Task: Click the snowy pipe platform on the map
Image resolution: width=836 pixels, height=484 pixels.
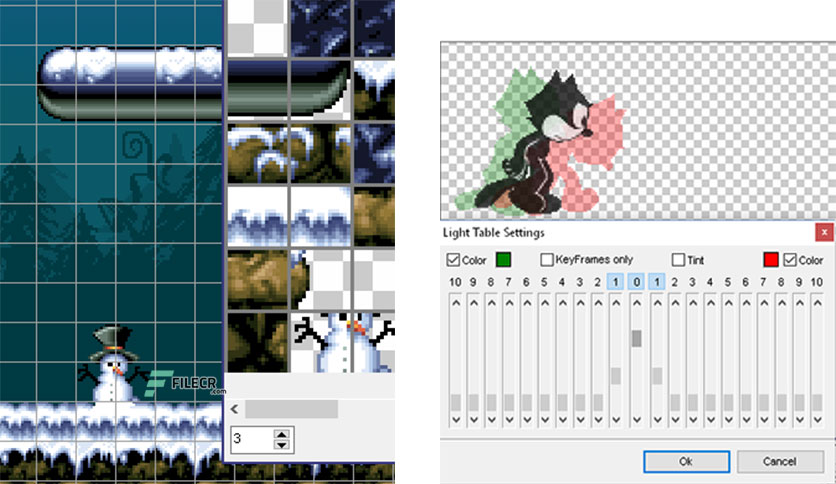Action: (131, 83)
